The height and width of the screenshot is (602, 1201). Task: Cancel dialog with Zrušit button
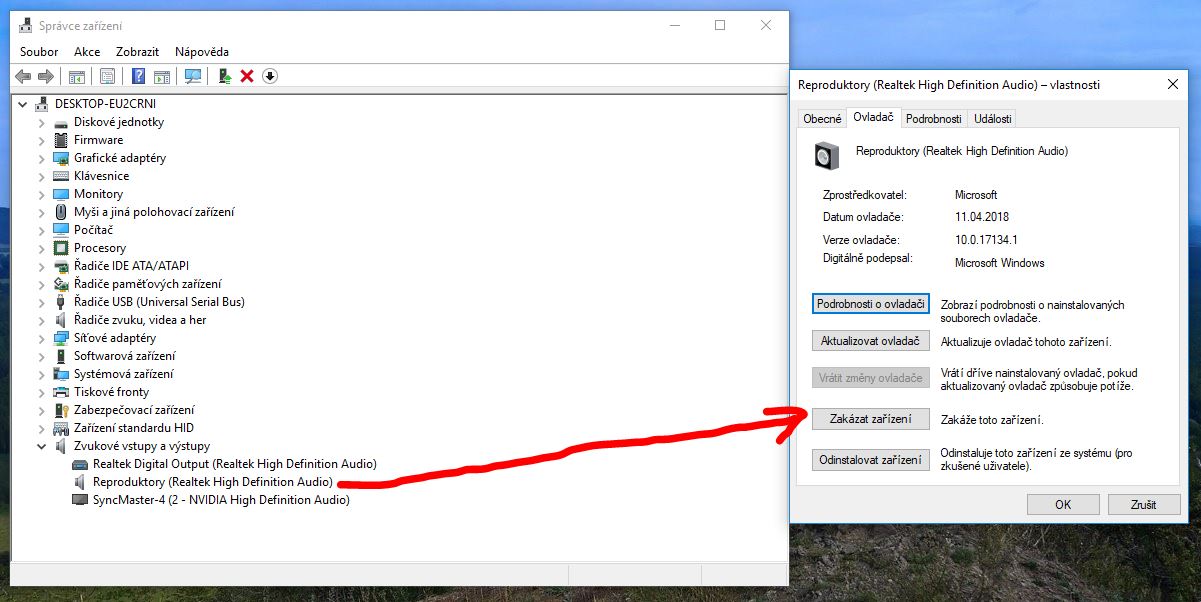[x=1144, y=505]
